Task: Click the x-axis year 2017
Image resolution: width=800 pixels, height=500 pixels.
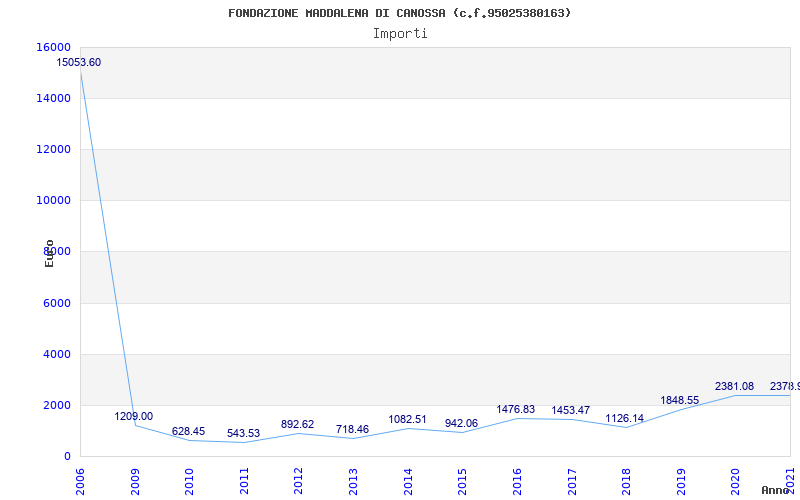Action: point(571,481)
